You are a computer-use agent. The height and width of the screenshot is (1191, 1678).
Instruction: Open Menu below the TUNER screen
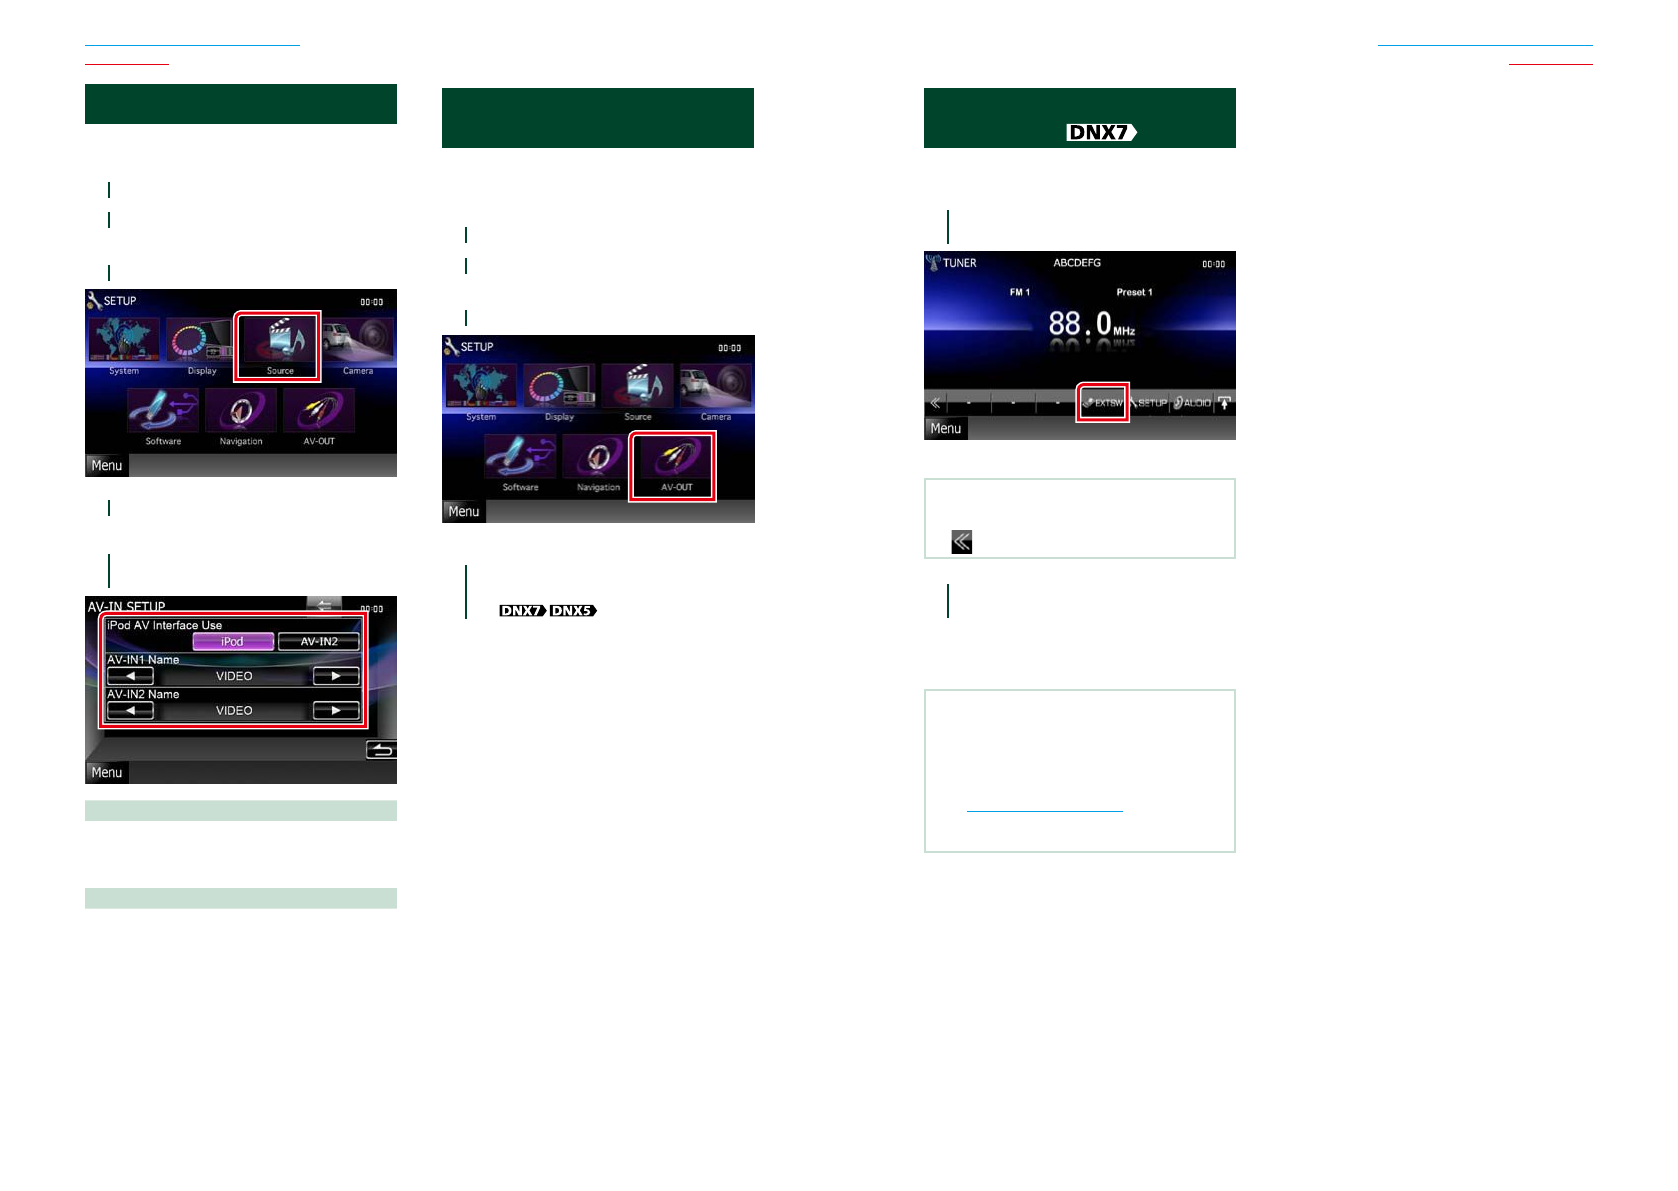tap(945, 429)
